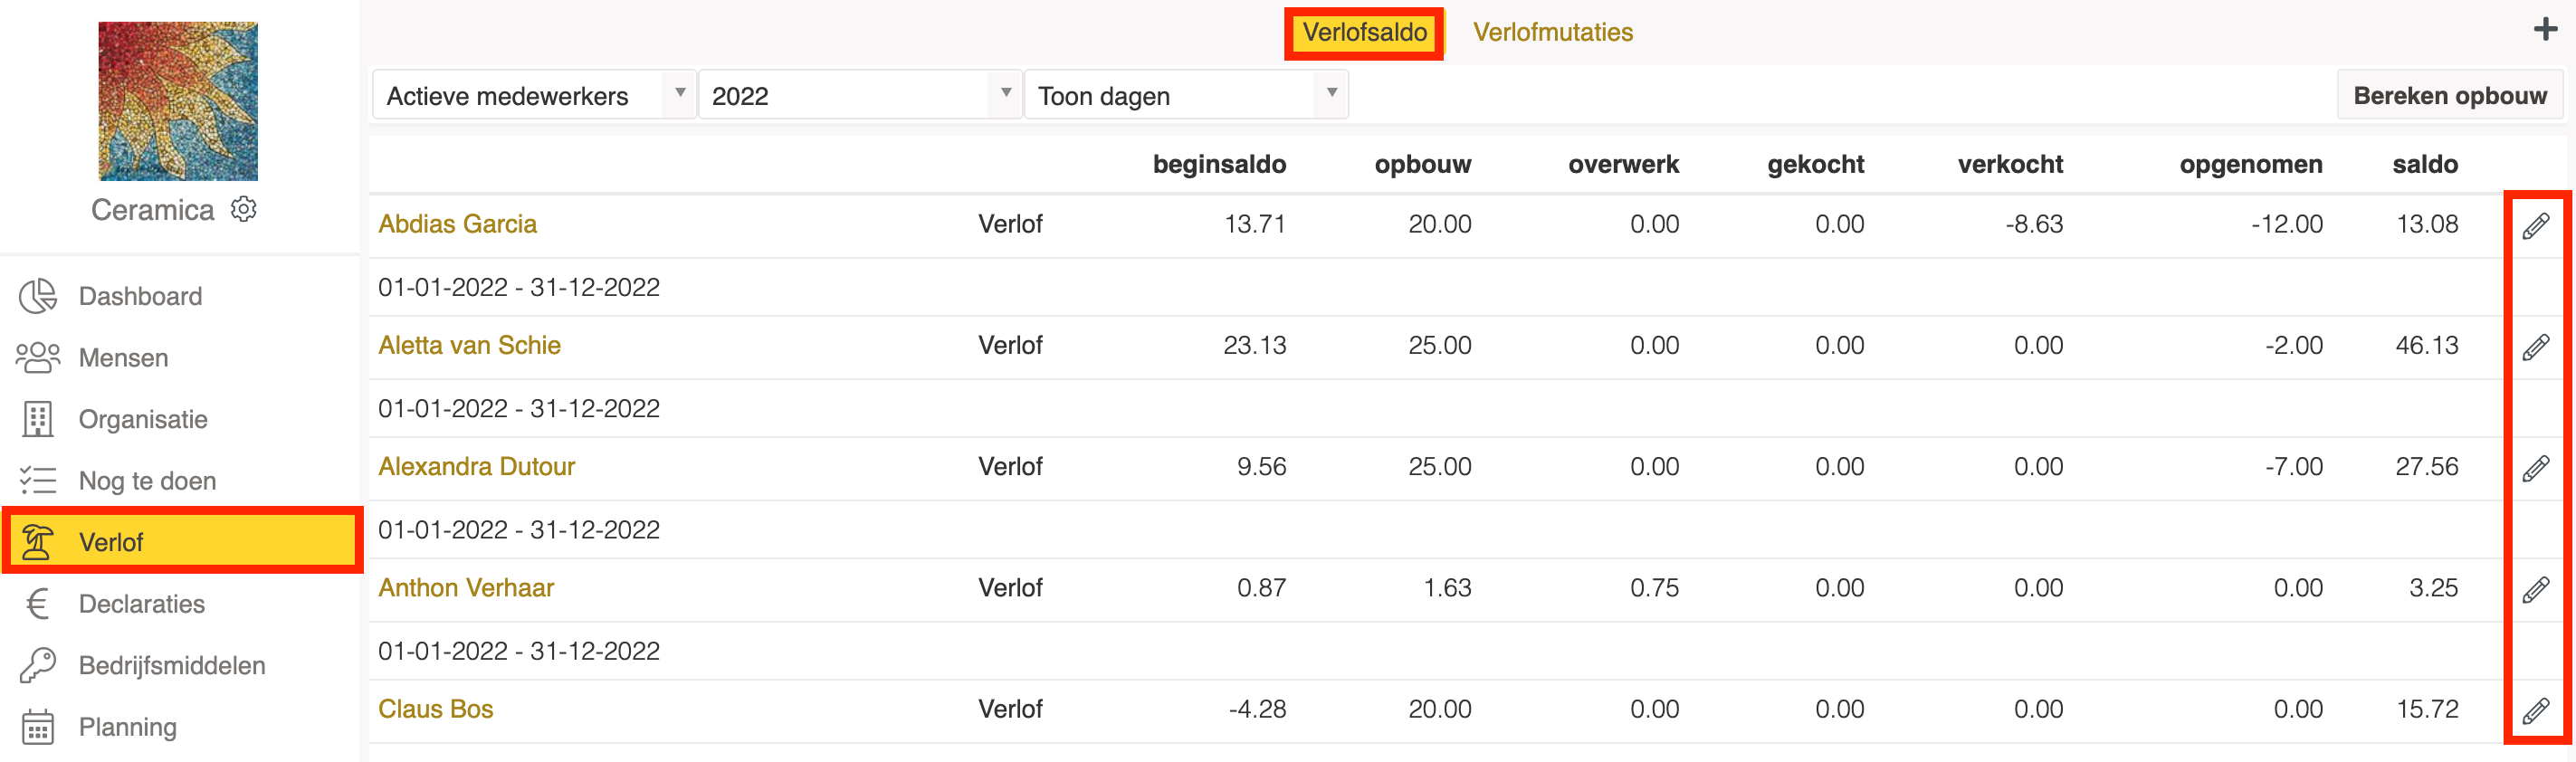Click the edit pencil for Abdias Garcia
The image size is (2576, 762).
pyautogui.click(x=2535, y=226)
